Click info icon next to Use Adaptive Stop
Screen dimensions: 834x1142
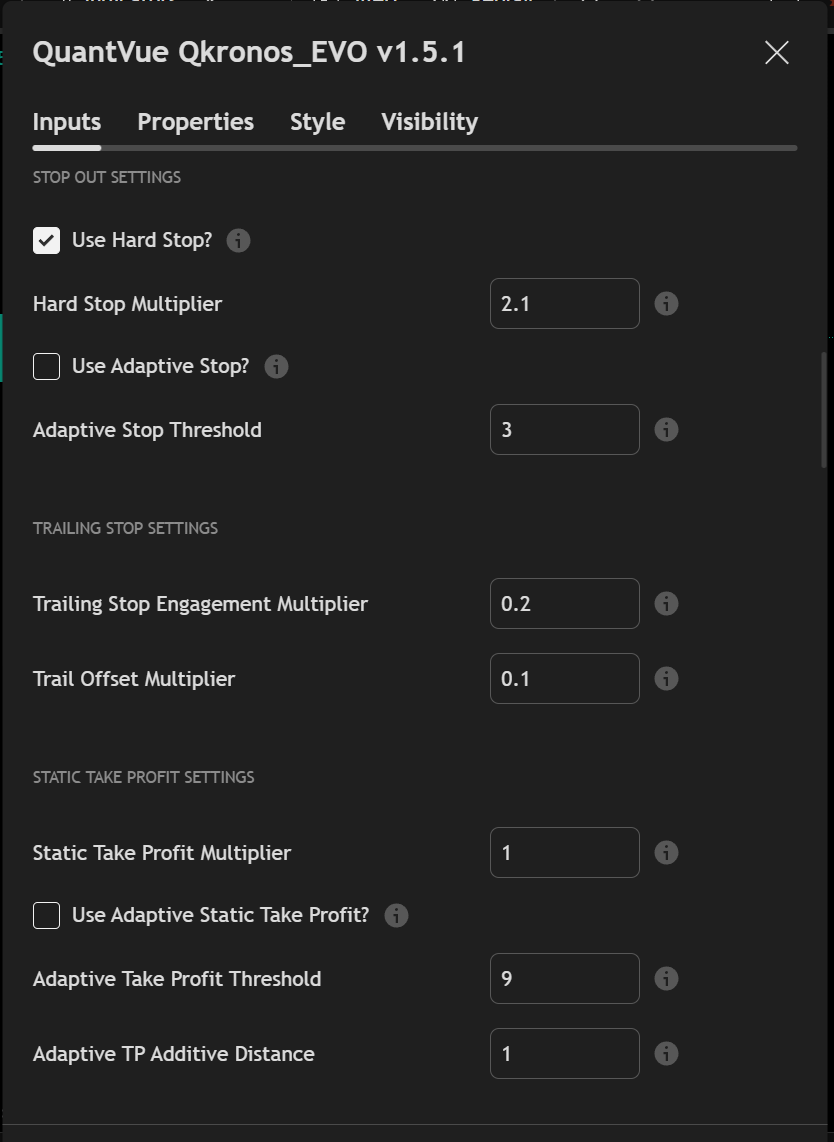click(276, 367)
